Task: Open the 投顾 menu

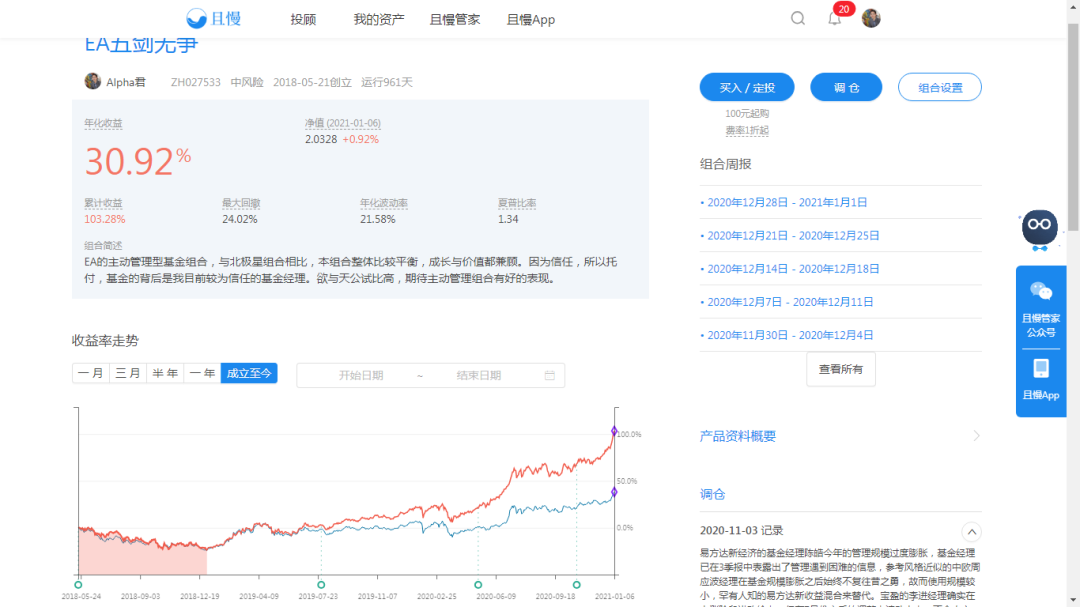Action: pos(303,19)
